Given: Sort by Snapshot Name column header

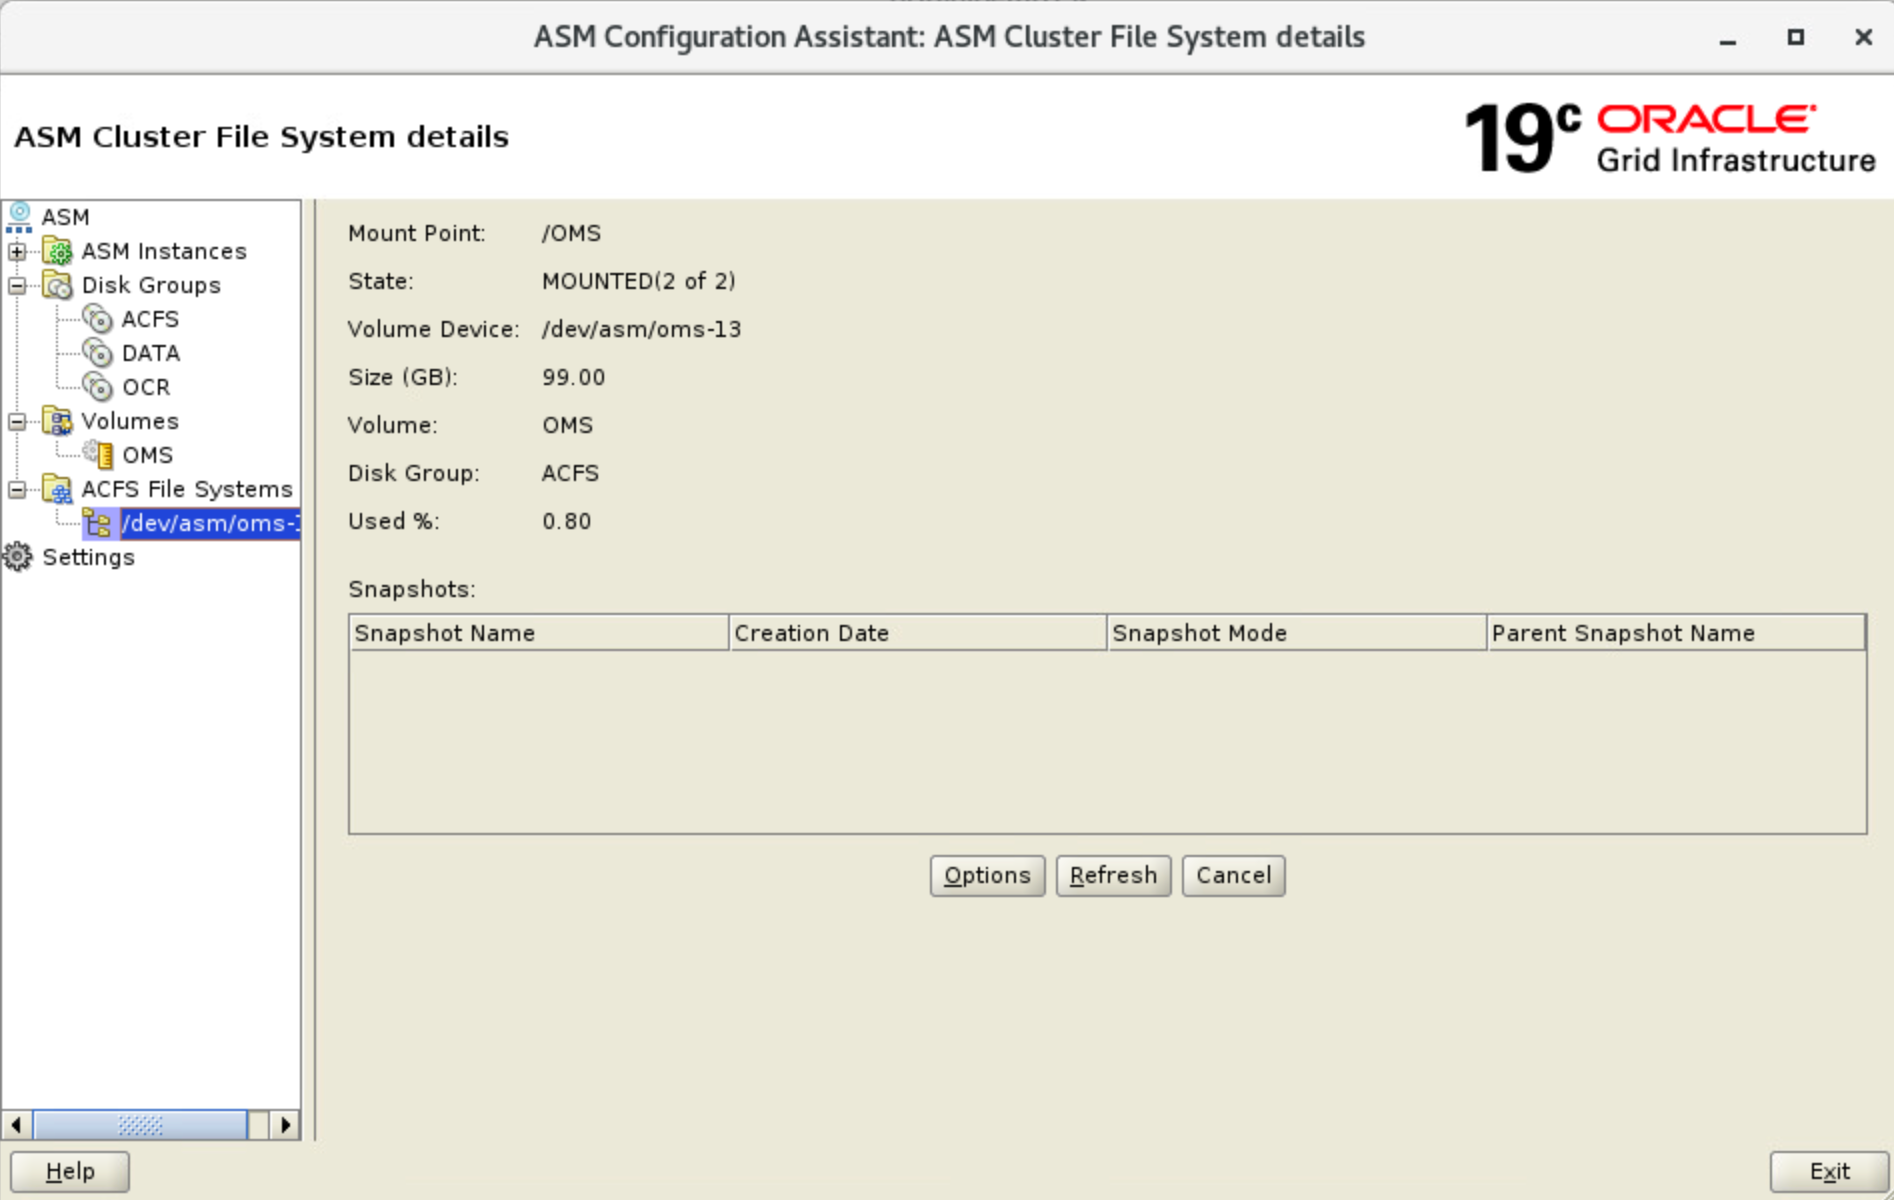Looking at the screenshot, I should pos(539,633).
